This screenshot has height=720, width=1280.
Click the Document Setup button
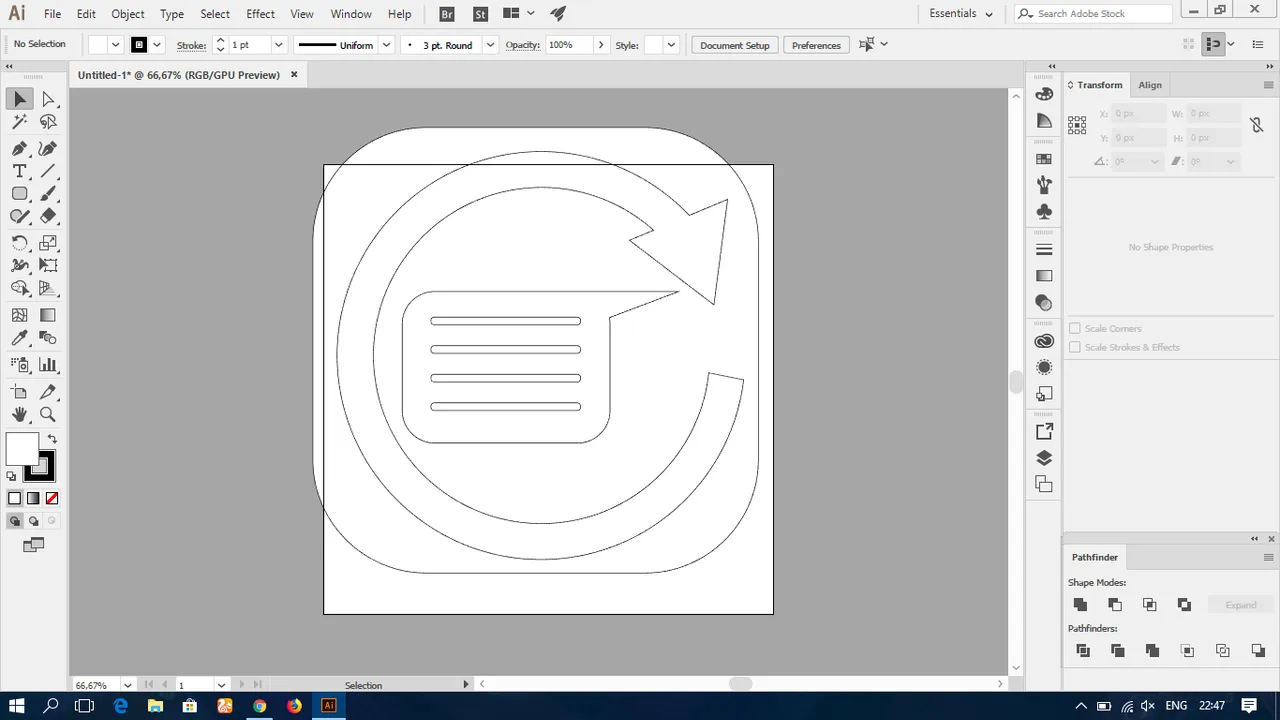[735, 45]
